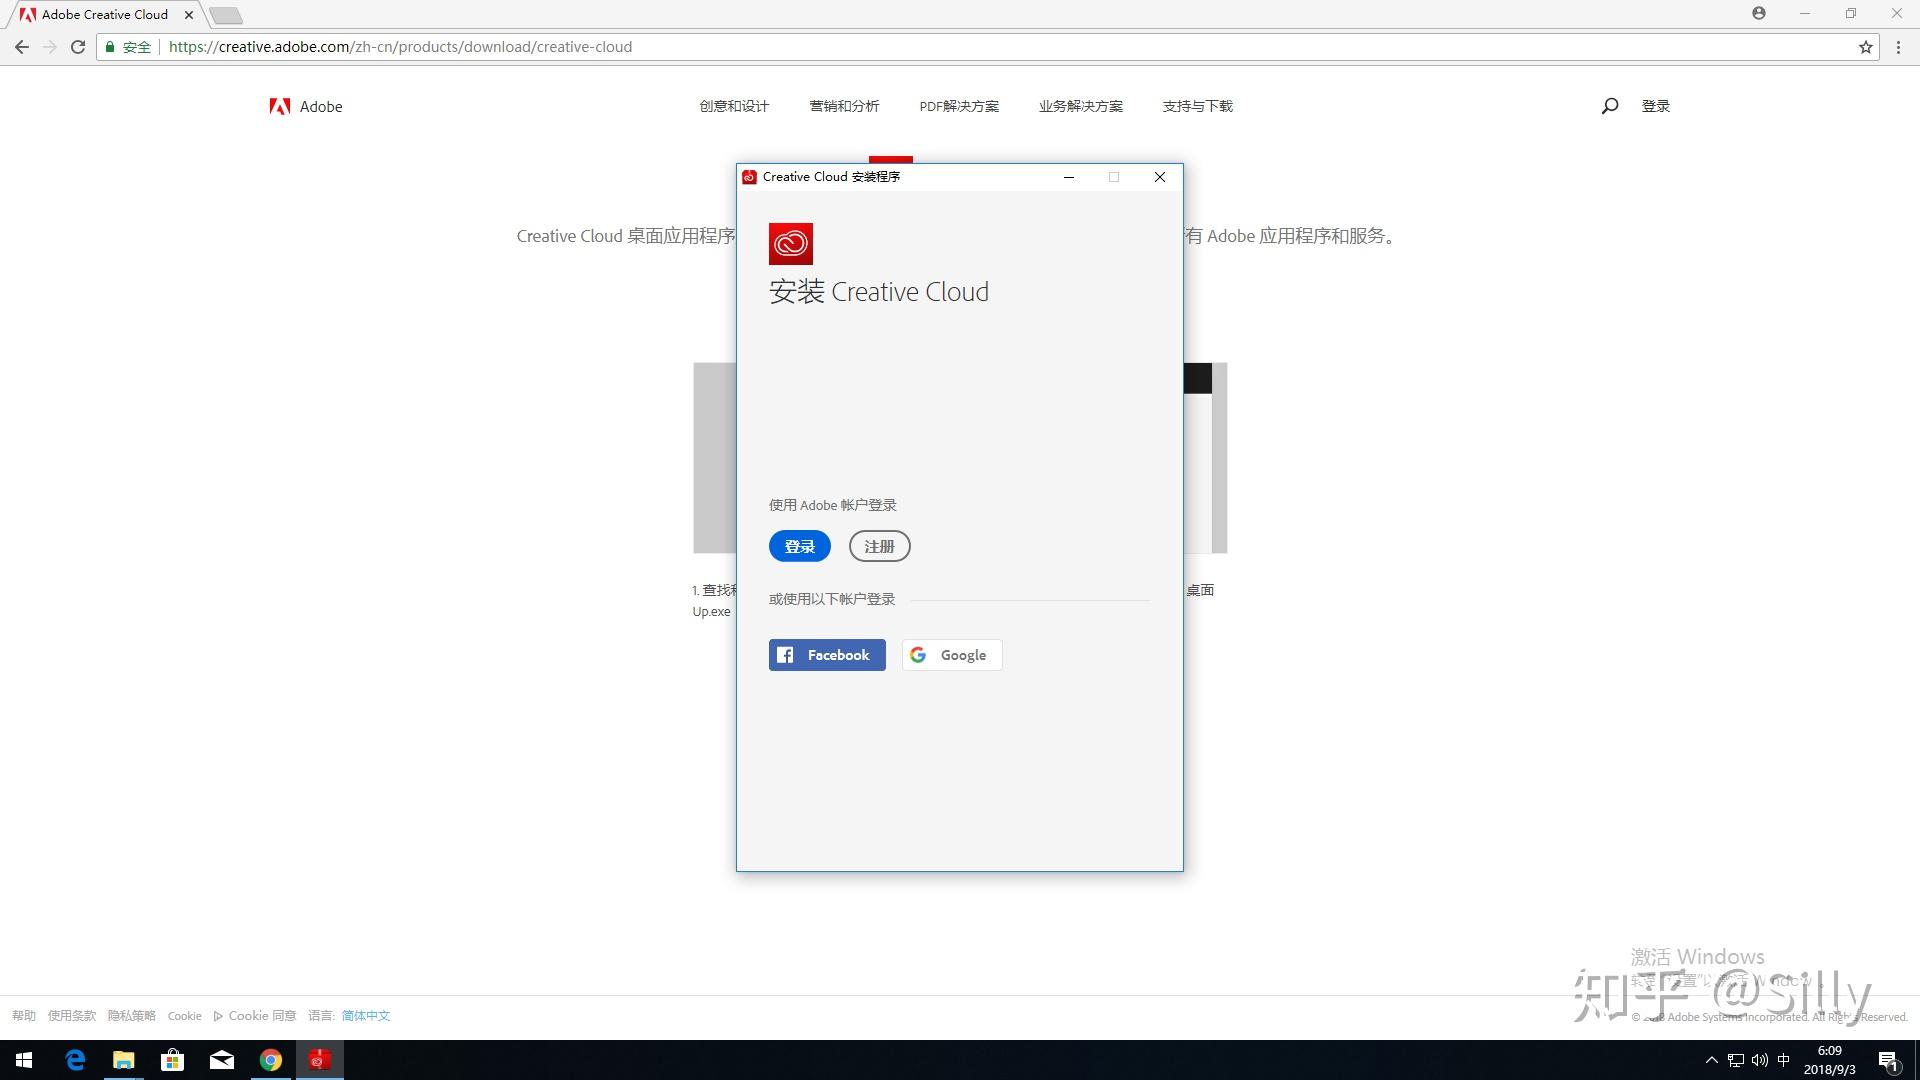
Task: Click the 登录 link in page header
Action: [1655, 106]
